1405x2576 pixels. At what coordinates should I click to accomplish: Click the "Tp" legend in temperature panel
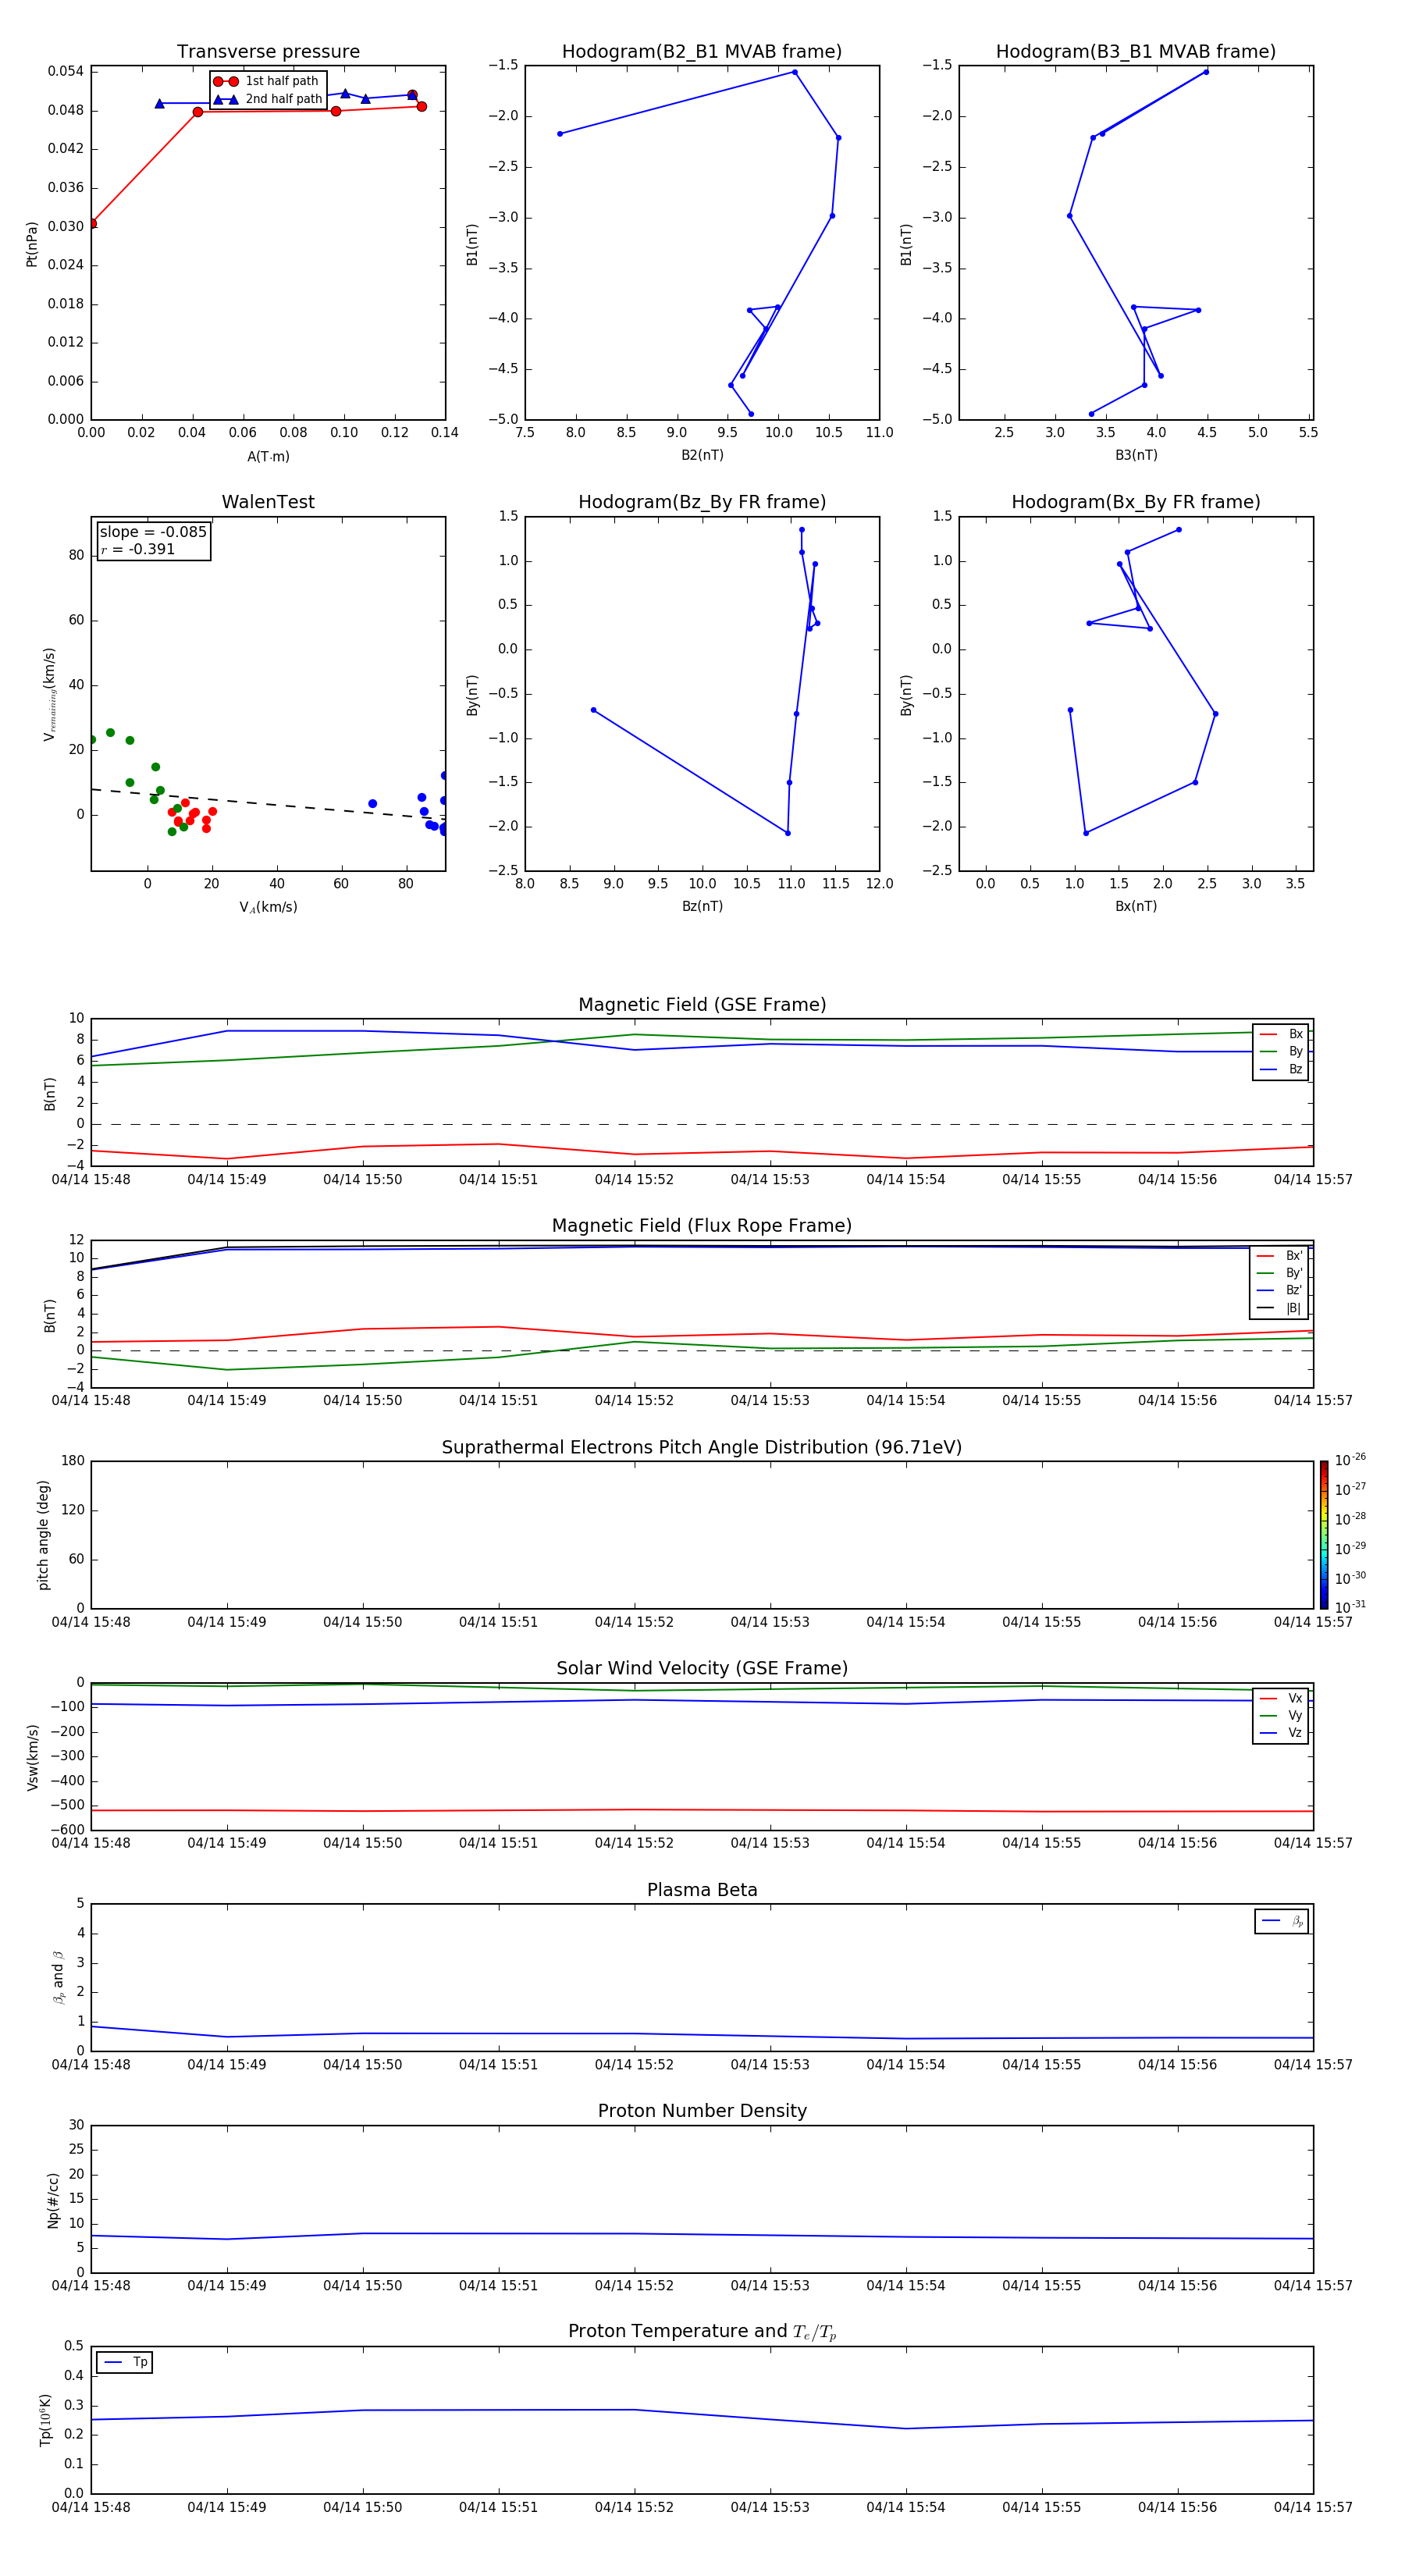125,2362
